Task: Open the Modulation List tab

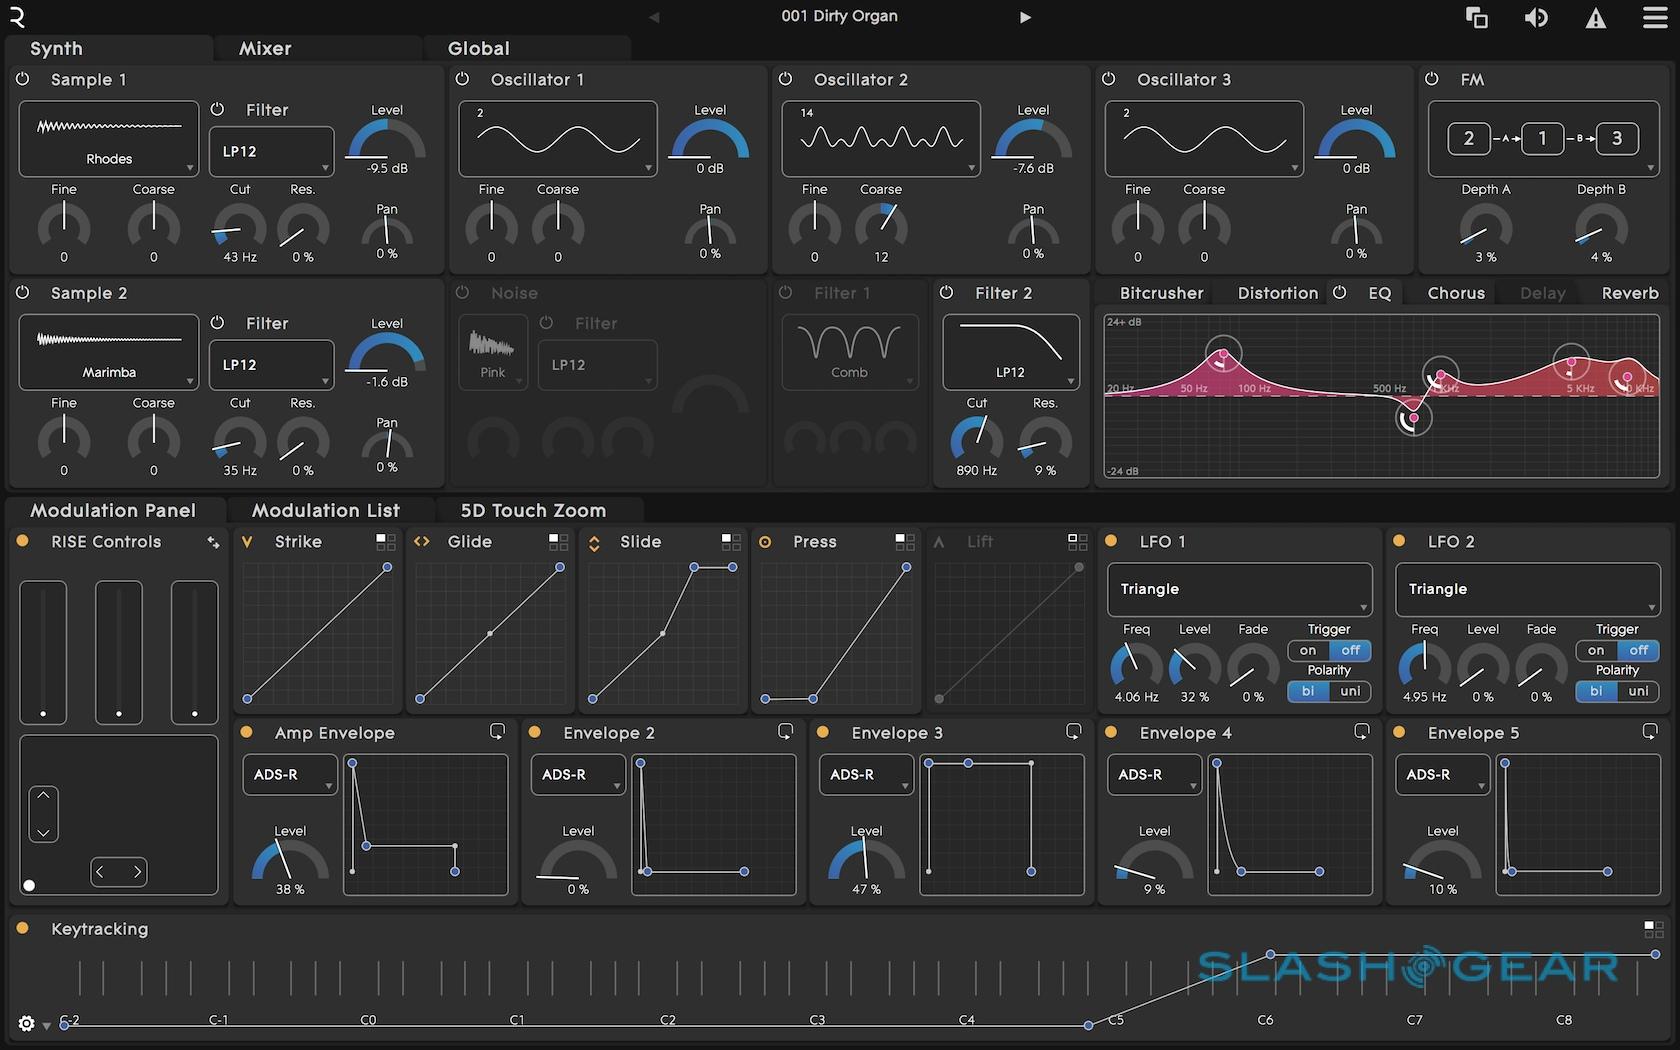Action: [x=326, y=510]
